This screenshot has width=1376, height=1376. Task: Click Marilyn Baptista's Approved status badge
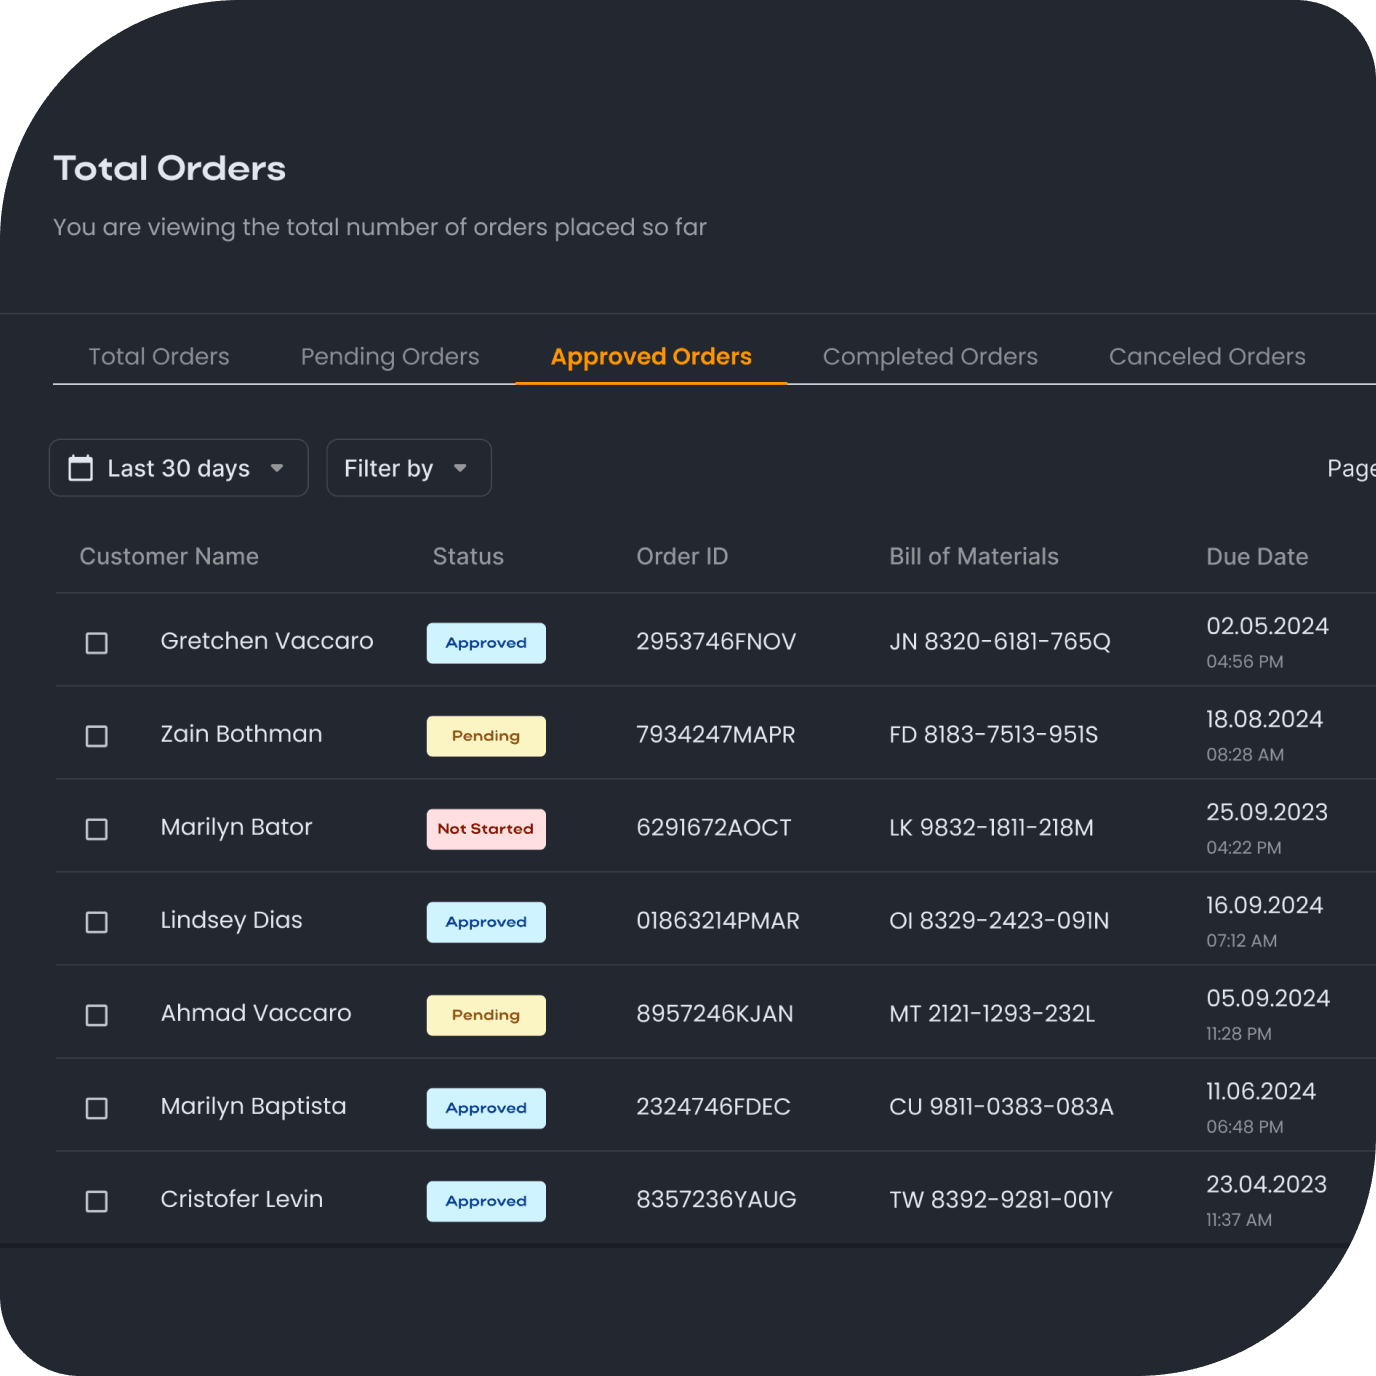pos(486,1108)
